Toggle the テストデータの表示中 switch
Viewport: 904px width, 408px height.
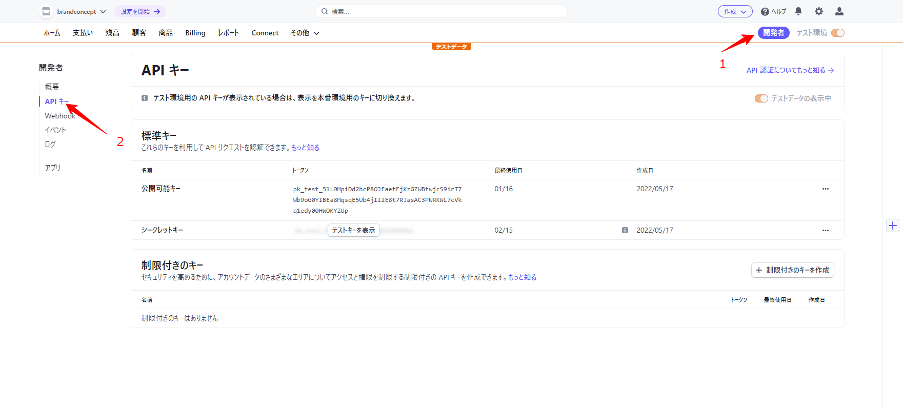coord(762,98)
